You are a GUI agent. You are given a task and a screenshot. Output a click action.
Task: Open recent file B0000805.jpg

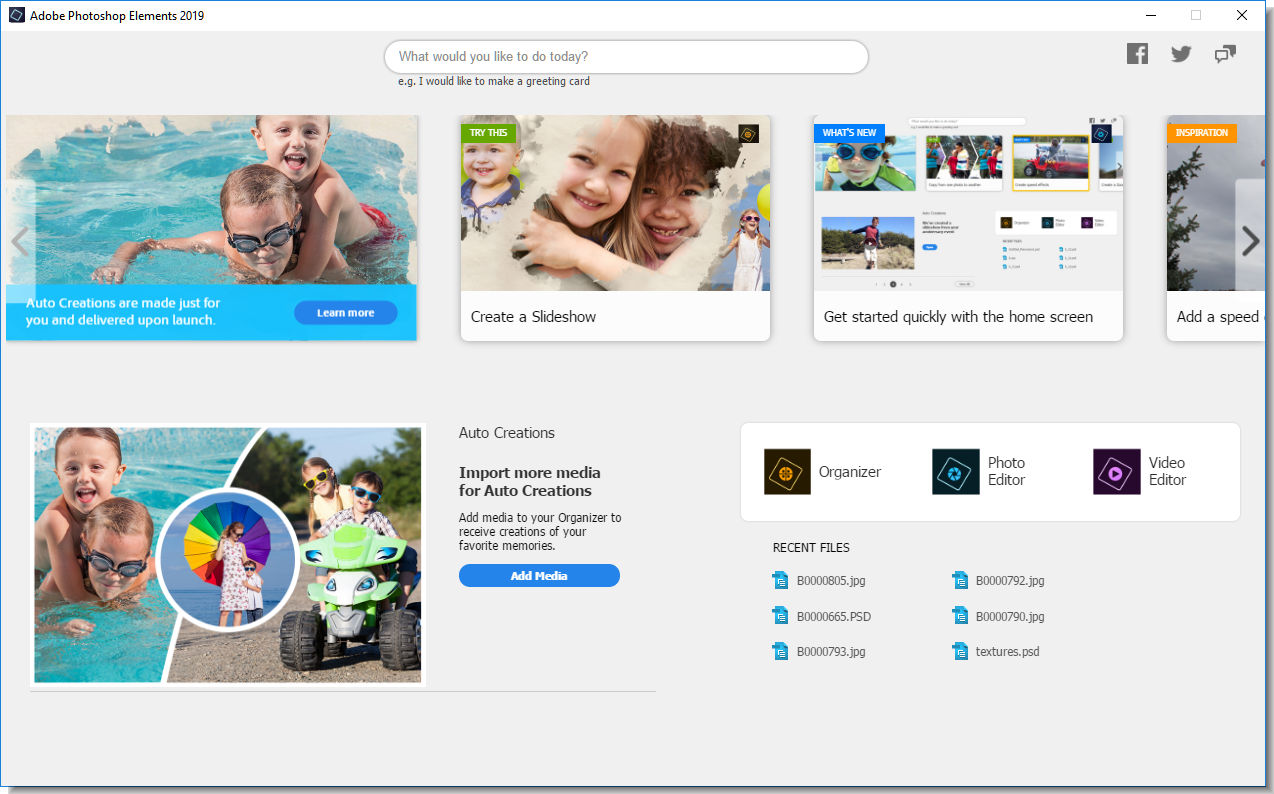pos(821,580)
